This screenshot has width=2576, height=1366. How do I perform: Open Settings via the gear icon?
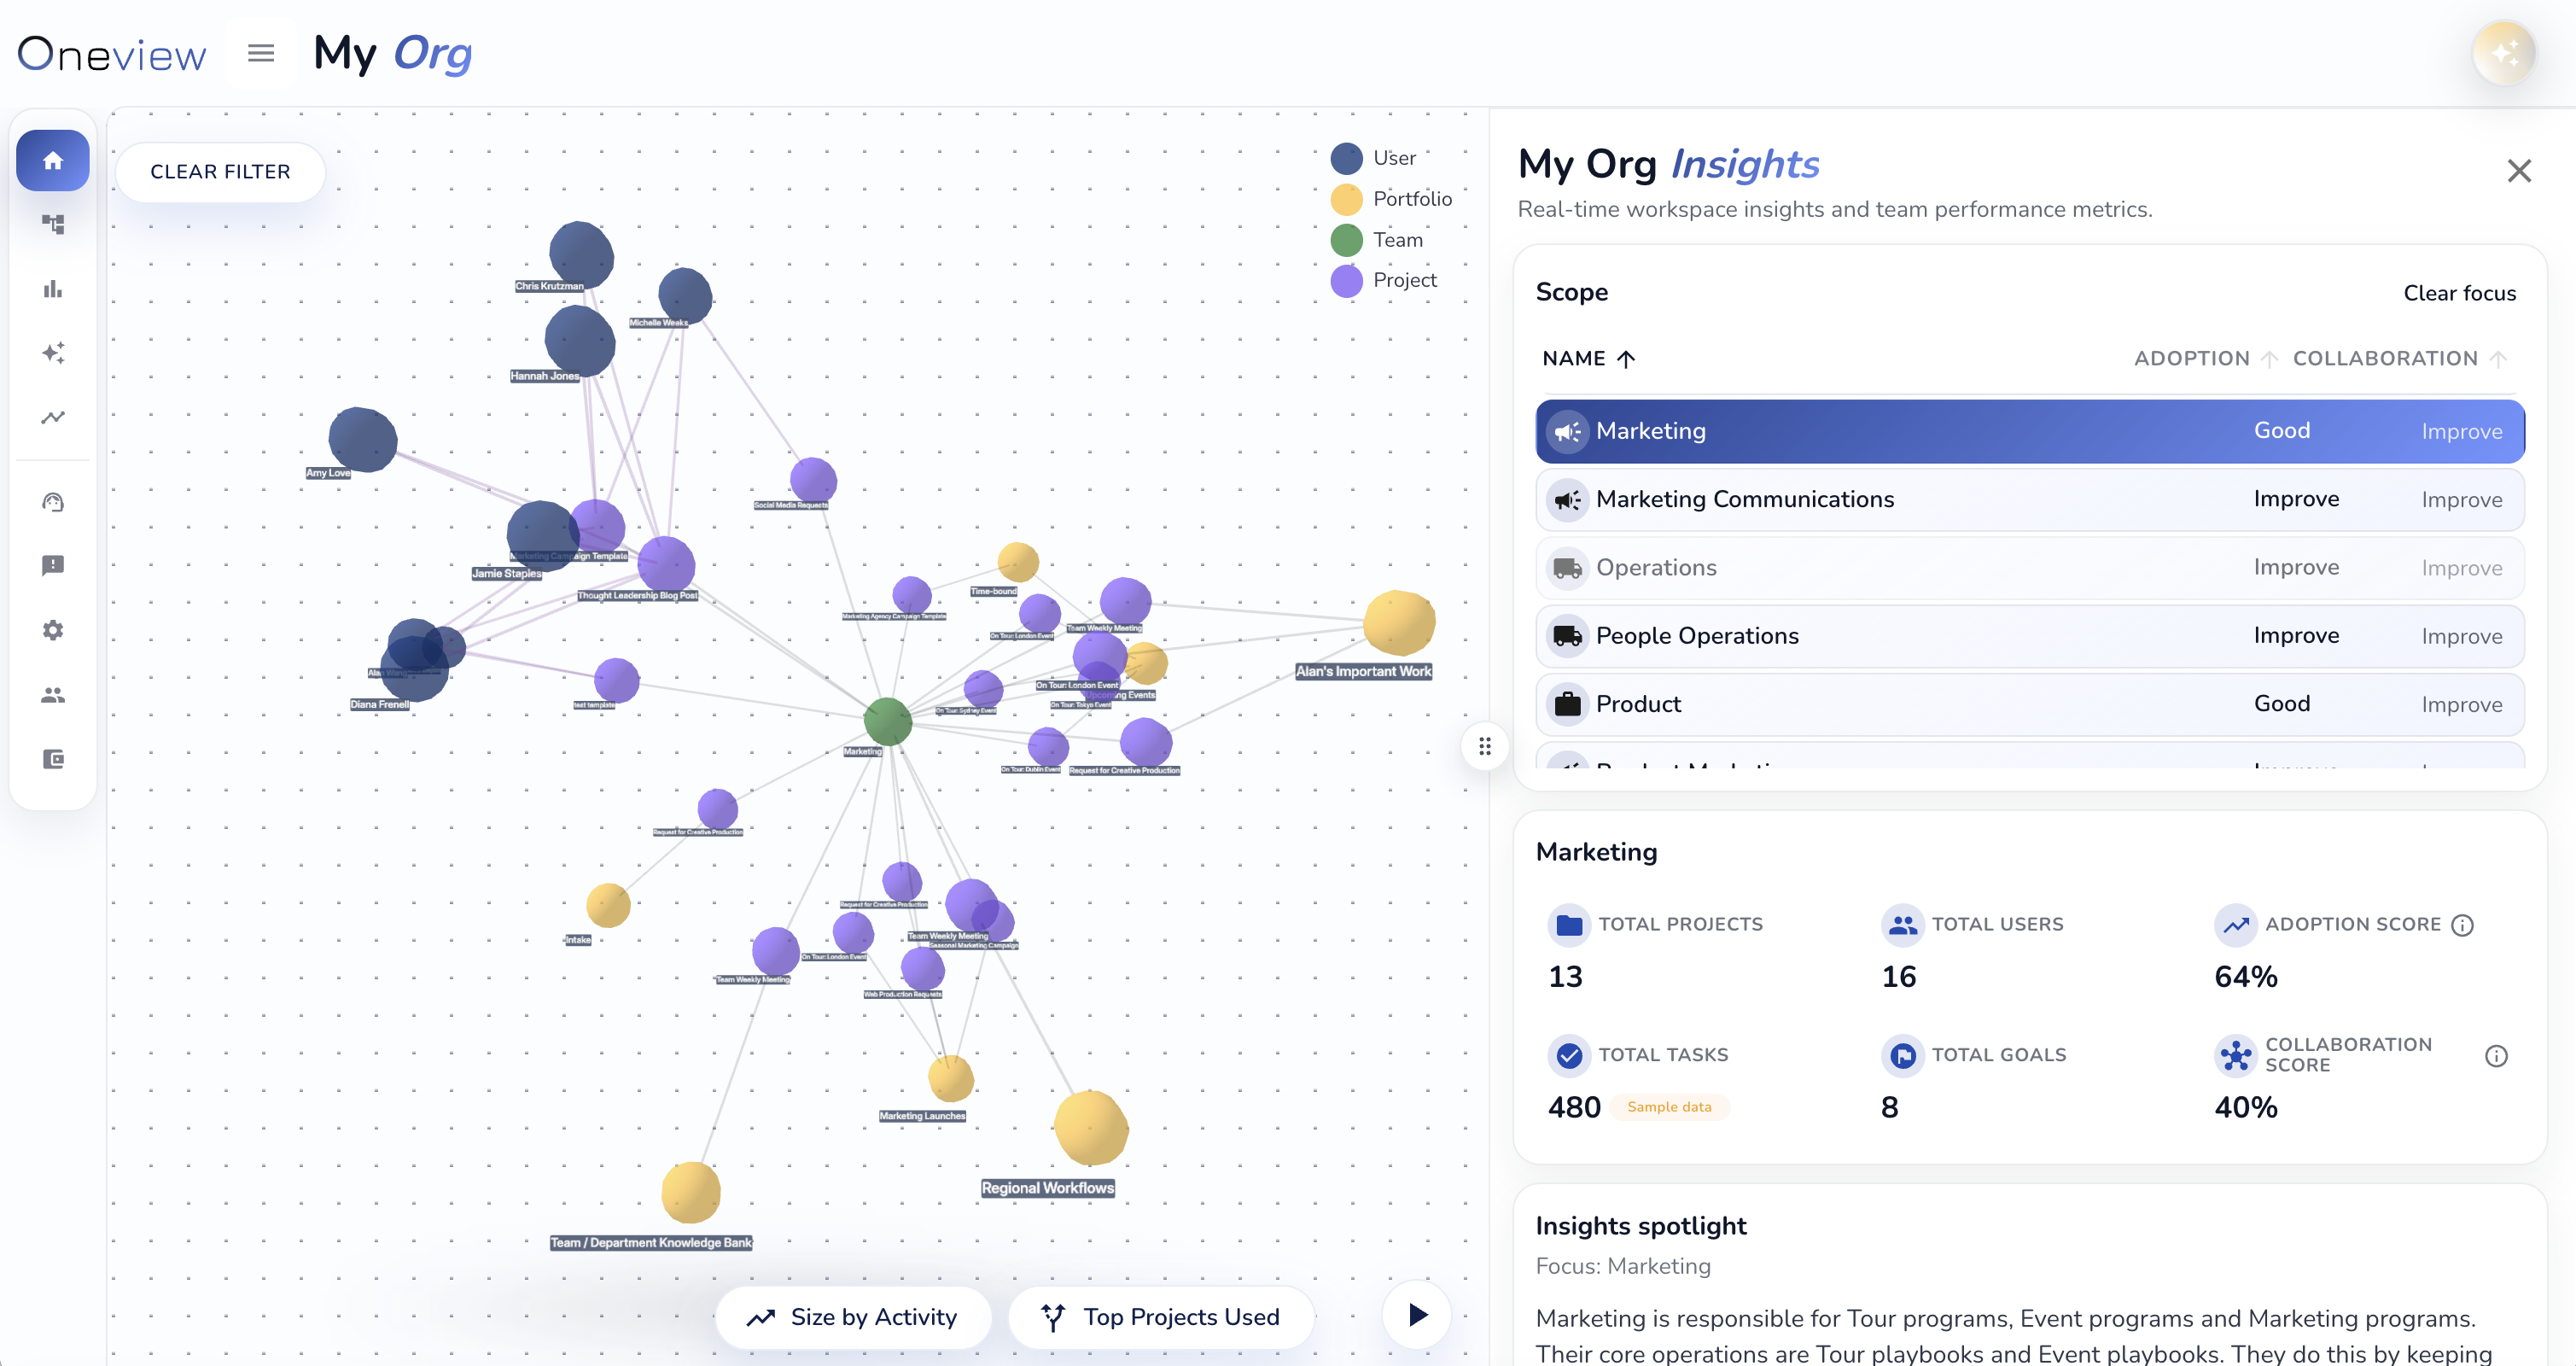52,629
